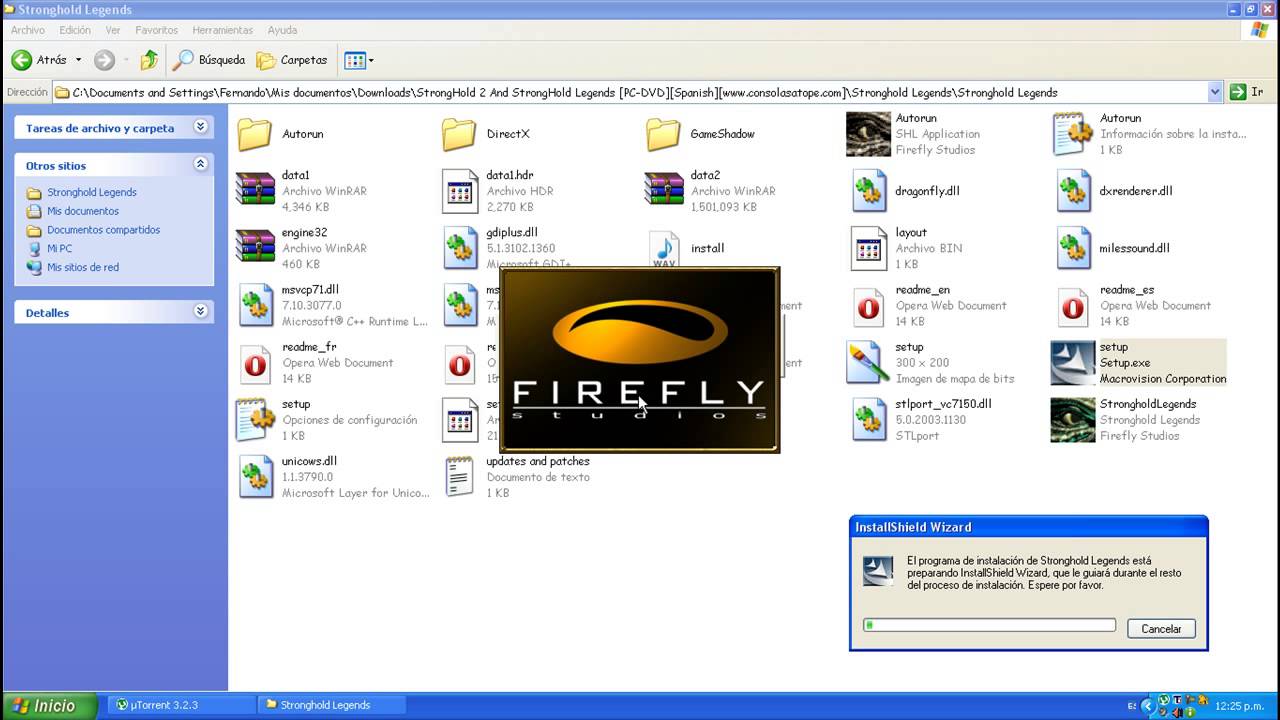Expand the Detalles panel
This screenshot has width=1280, height=720.
pyautogui.click(x=200, y=311)
